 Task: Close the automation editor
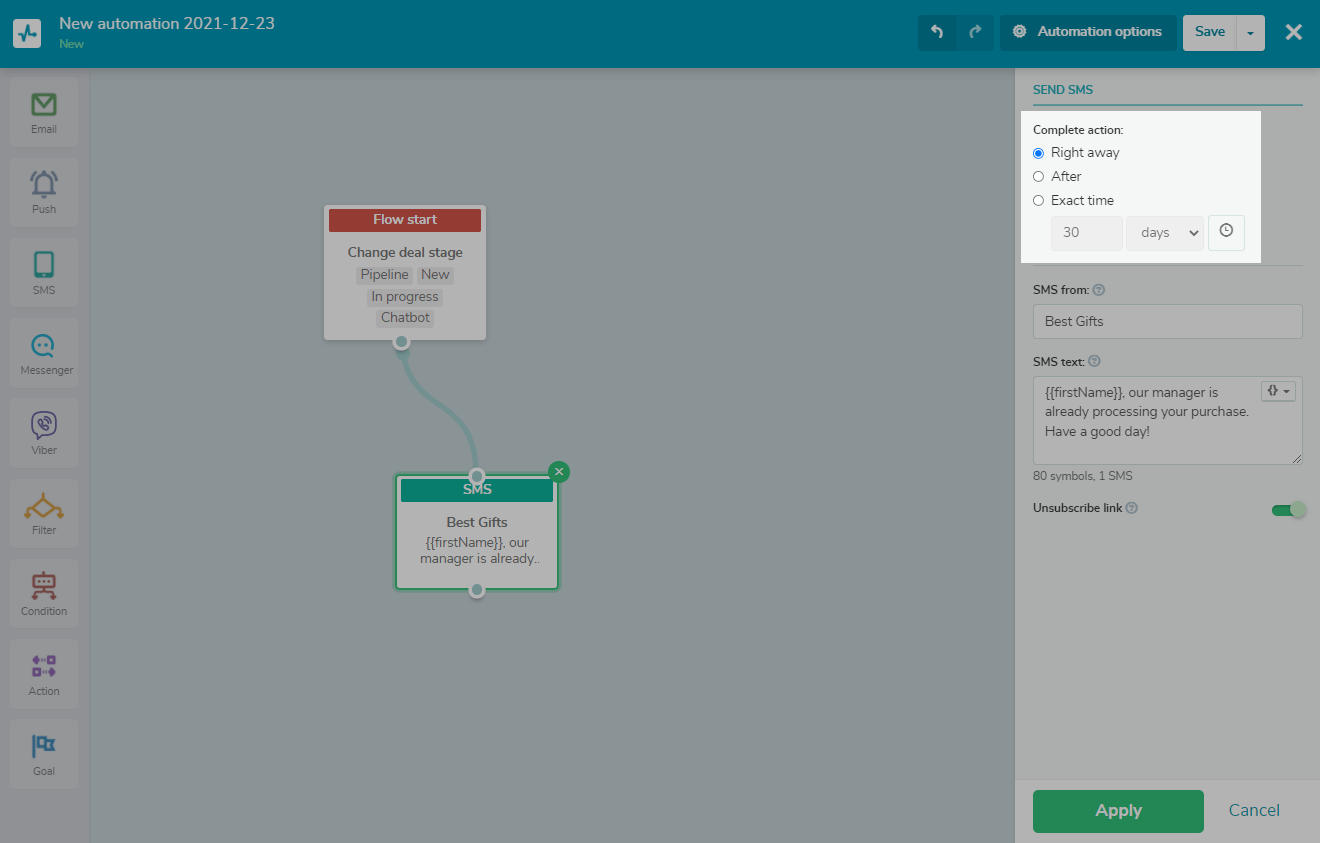[x=1293, y=32]
